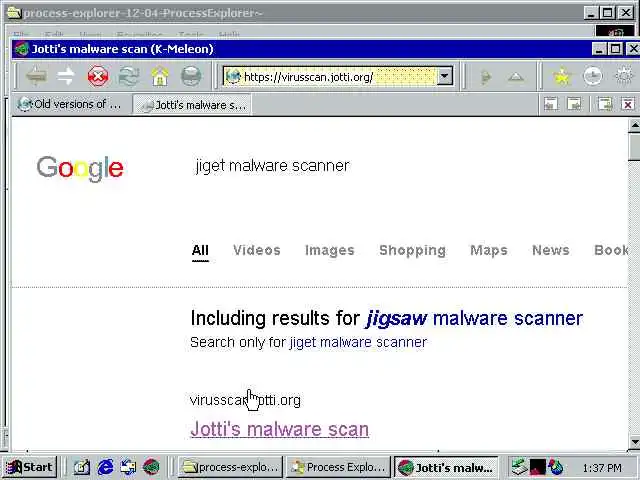Viewport: 640px width, 480px height.
Task: Click the page scrollbar up arrow
Action: click(x=634, y=126)
